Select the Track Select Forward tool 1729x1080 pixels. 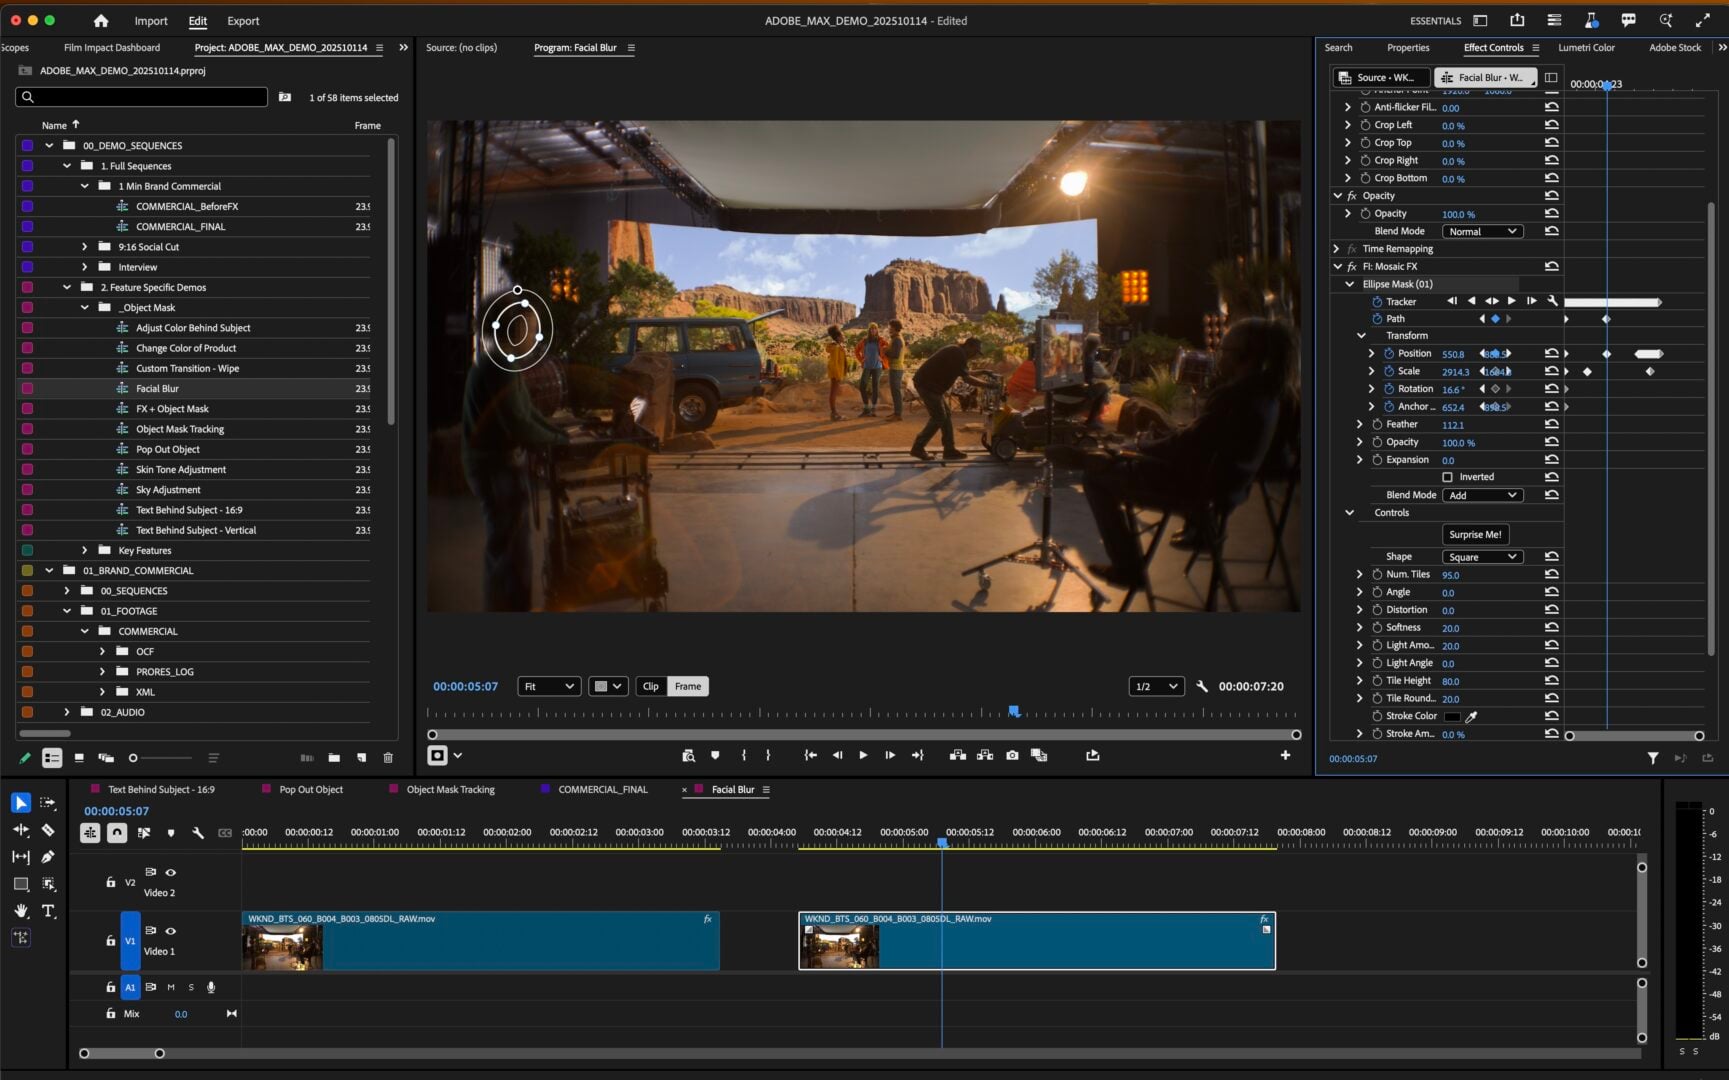click(48, 803)
